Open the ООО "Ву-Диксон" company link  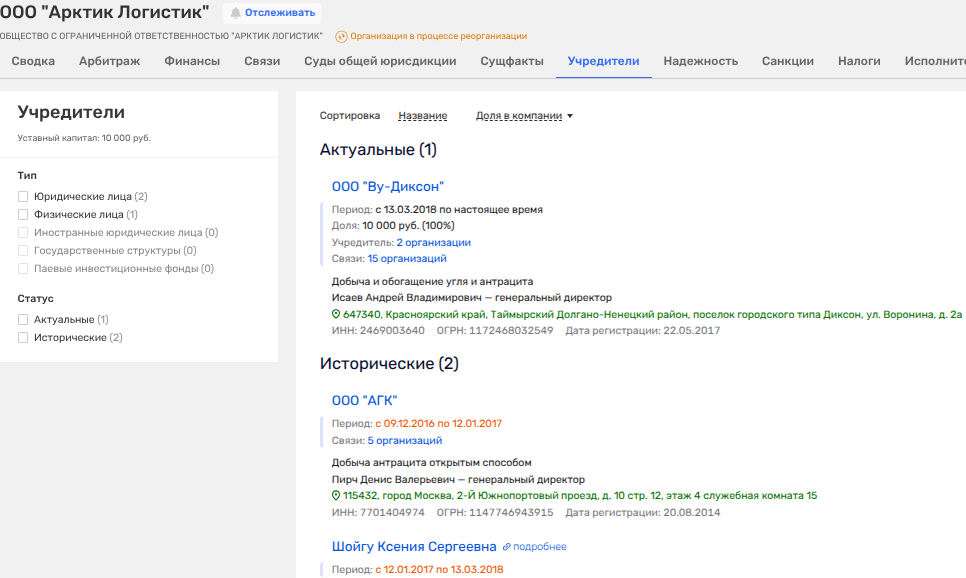click(x=387, y=187)
